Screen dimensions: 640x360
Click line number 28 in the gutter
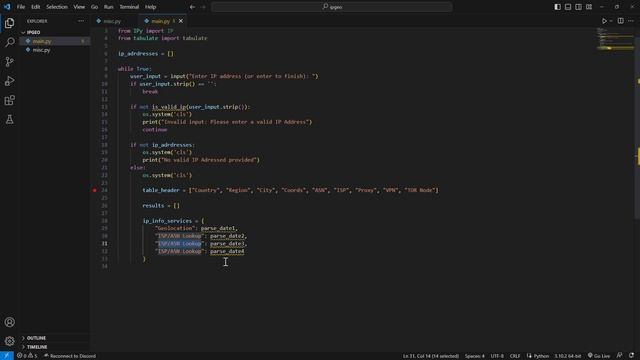[x=104, y=221]
